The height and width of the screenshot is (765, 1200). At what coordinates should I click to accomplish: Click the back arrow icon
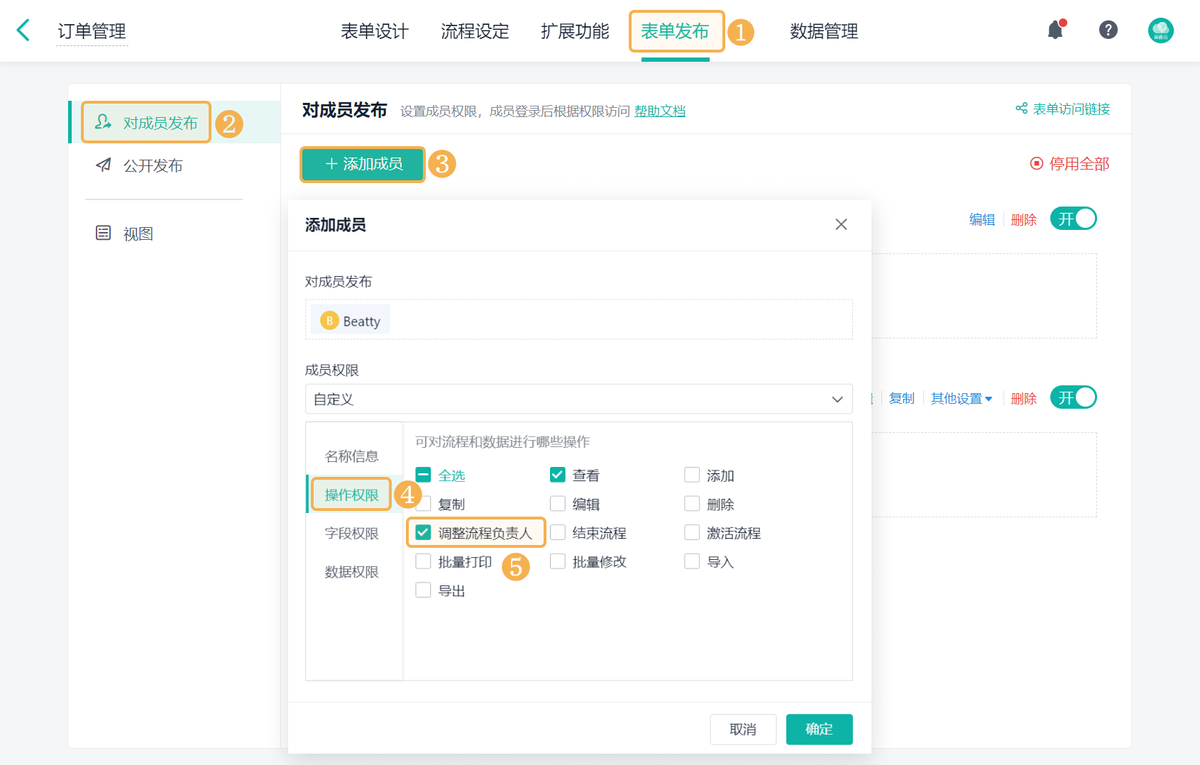(23, 30)
